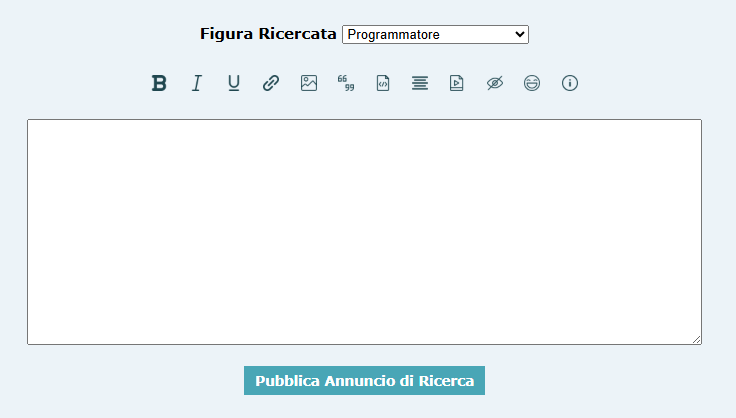Screen dimensions: 736x418
Task: Center-align the text
Action: 420,83
